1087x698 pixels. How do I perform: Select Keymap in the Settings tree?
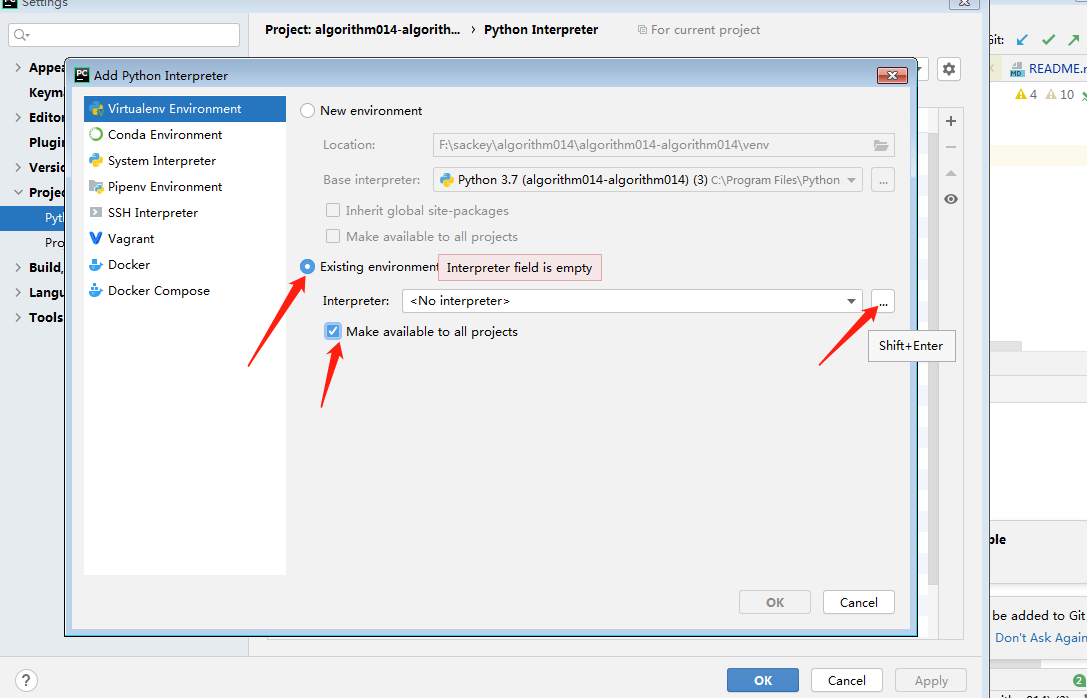pyautogui.click(x=46, y=92)
